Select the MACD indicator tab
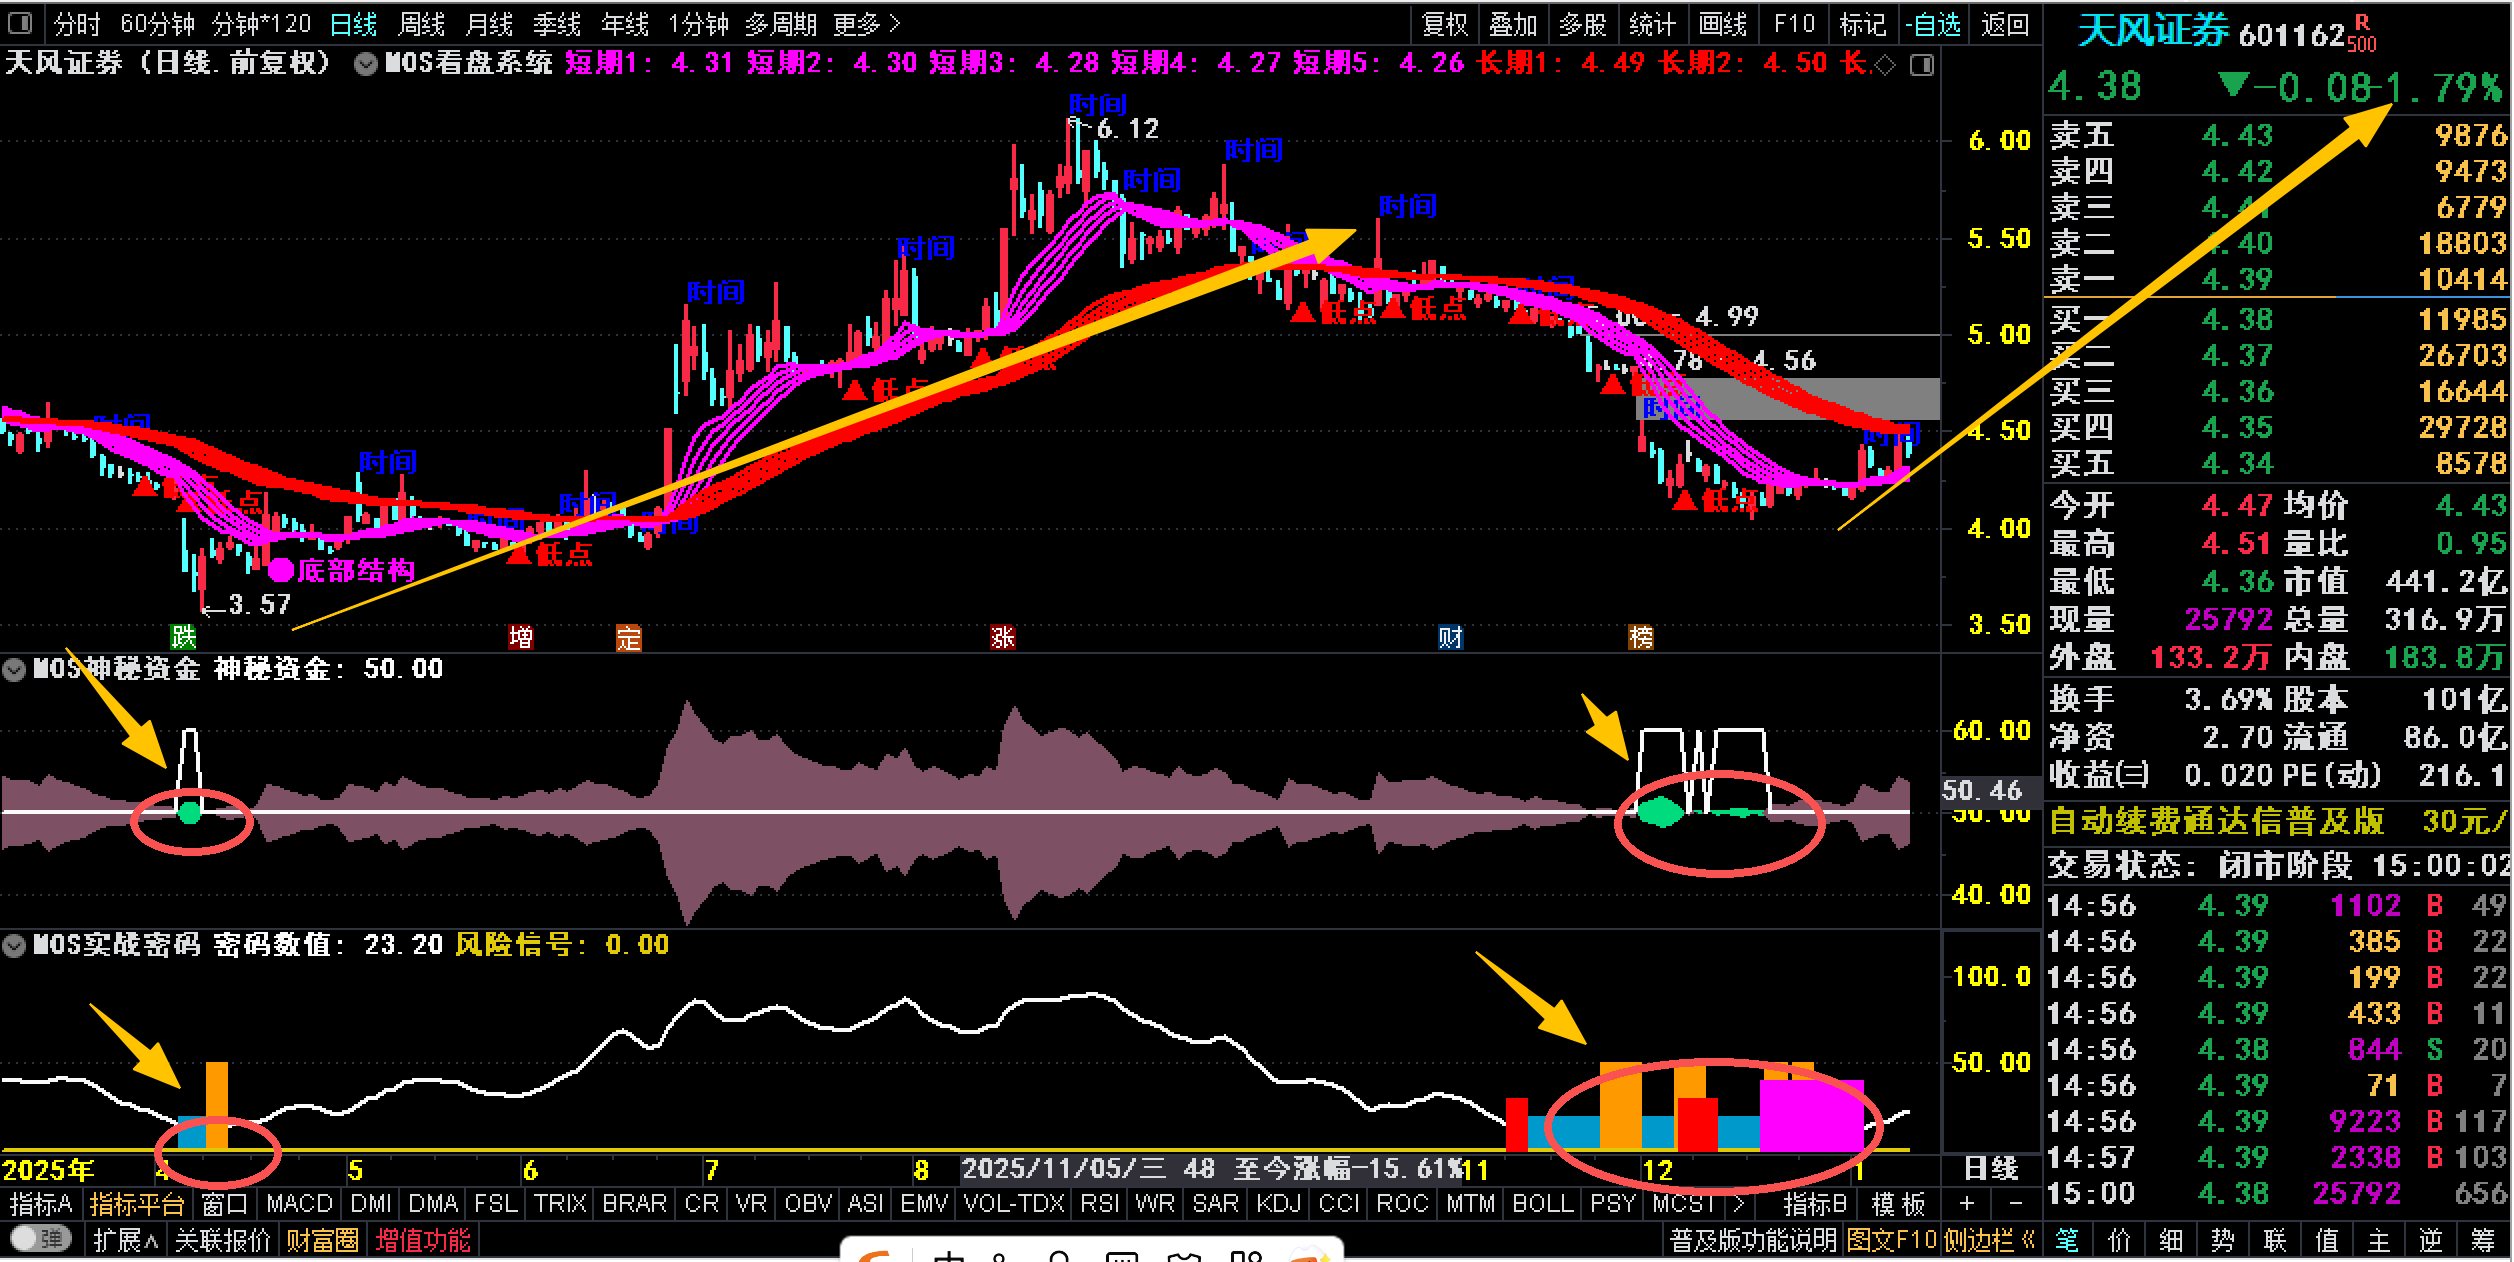This screenshot has width=2514, height=1262. point(299,1204)
